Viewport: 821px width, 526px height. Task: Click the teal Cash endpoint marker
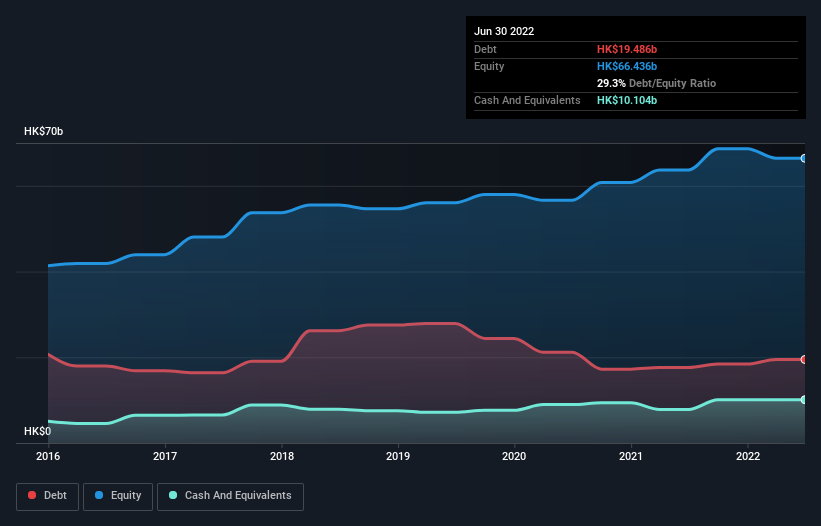(804, 399)
